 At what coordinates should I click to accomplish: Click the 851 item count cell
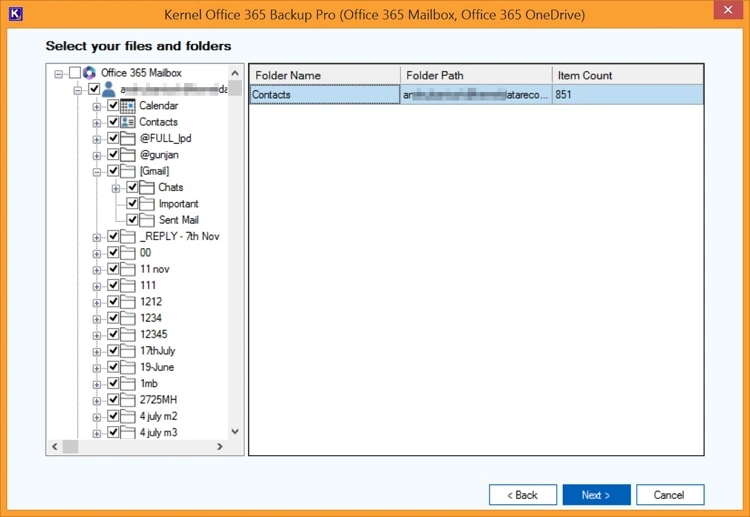628,94
